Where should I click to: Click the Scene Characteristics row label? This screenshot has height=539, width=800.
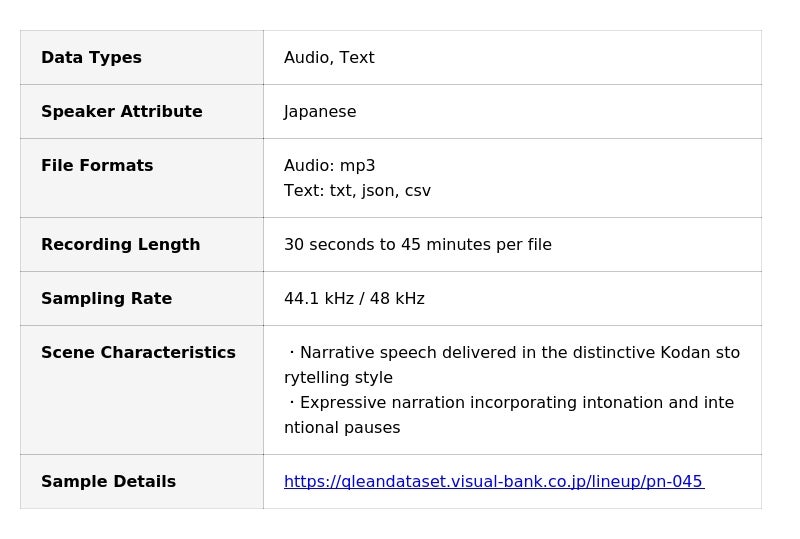click(x=138, y=353)
